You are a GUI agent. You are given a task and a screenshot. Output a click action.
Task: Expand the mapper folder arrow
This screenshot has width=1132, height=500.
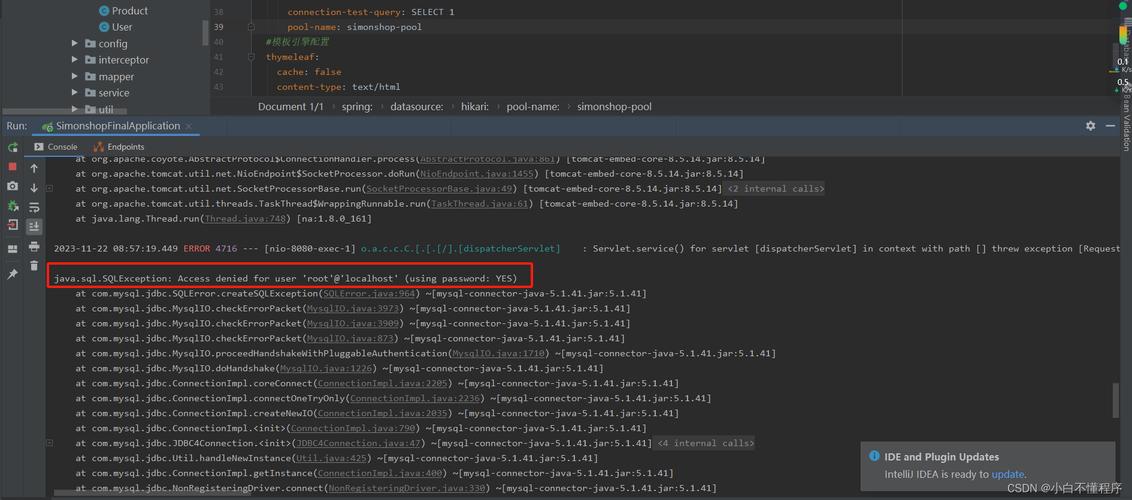click(75, 76)
